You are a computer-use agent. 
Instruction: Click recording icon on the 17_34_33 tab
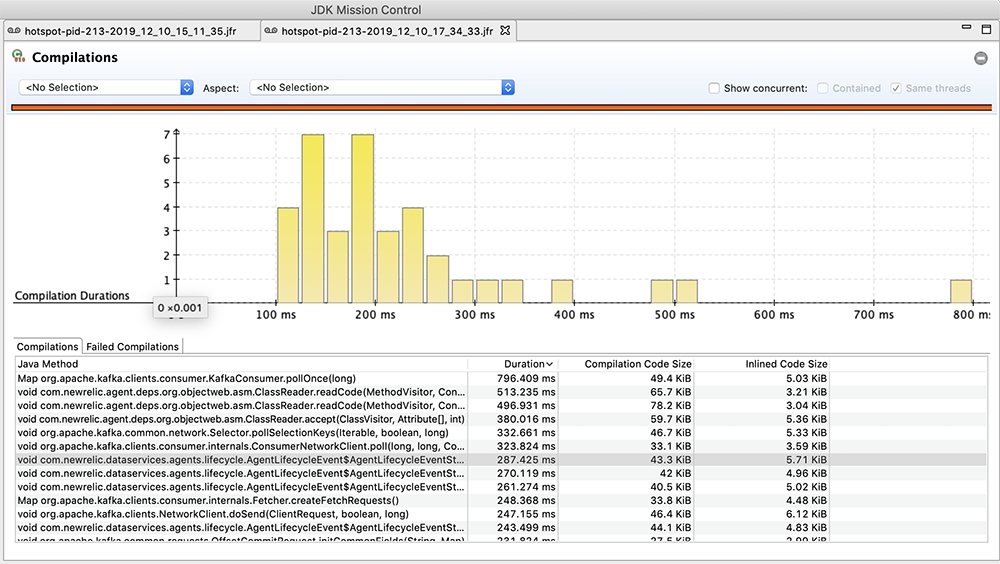(x=271, y=31)
